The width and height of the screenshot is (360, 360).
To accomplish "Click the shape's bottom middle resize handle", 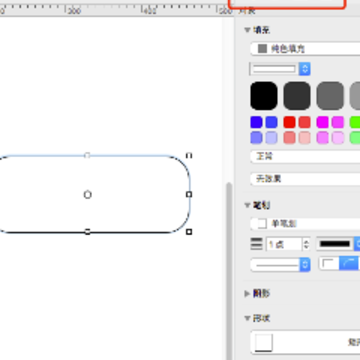I will pos(87,231).
